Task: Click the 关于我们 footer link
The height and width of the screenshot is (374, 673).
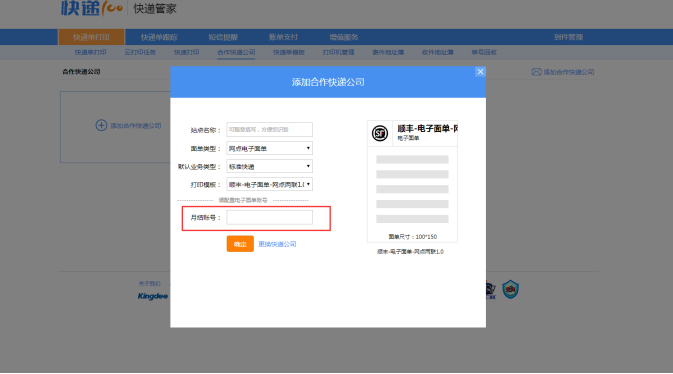Action: (x=149, y=283)
